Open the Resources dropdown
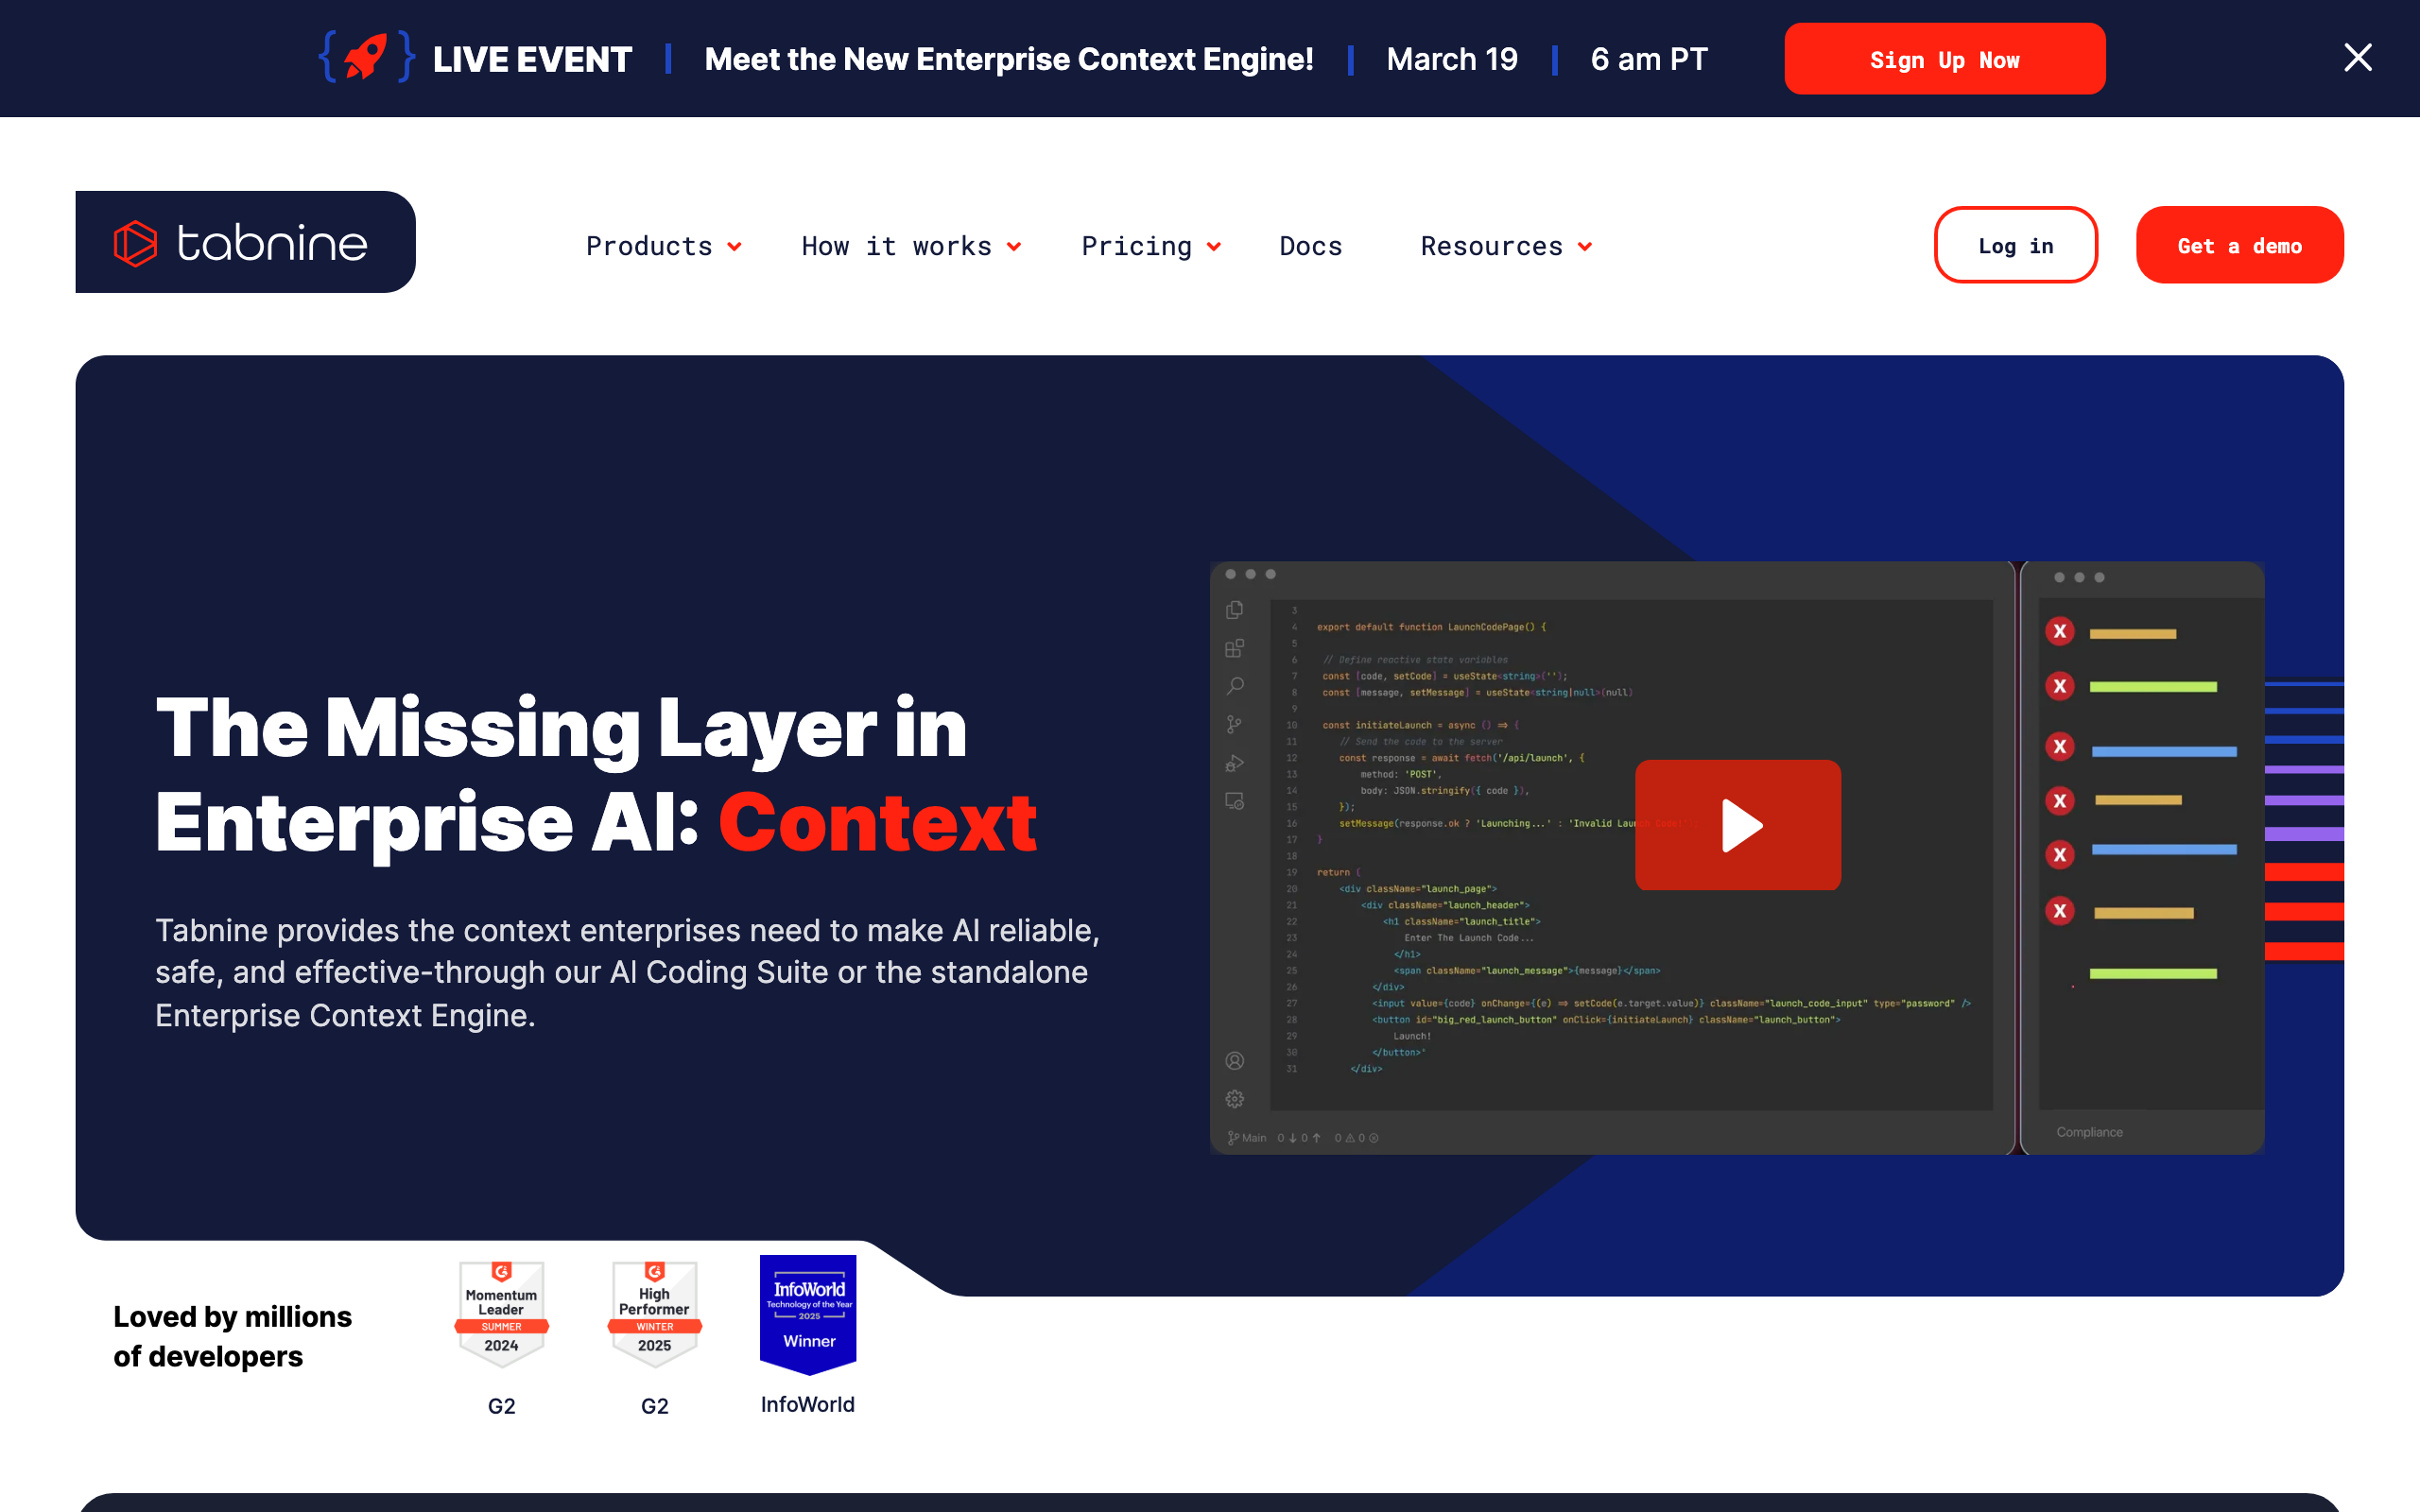Viewport: 2420px width, 1512px height. (x=1505, y=246)
